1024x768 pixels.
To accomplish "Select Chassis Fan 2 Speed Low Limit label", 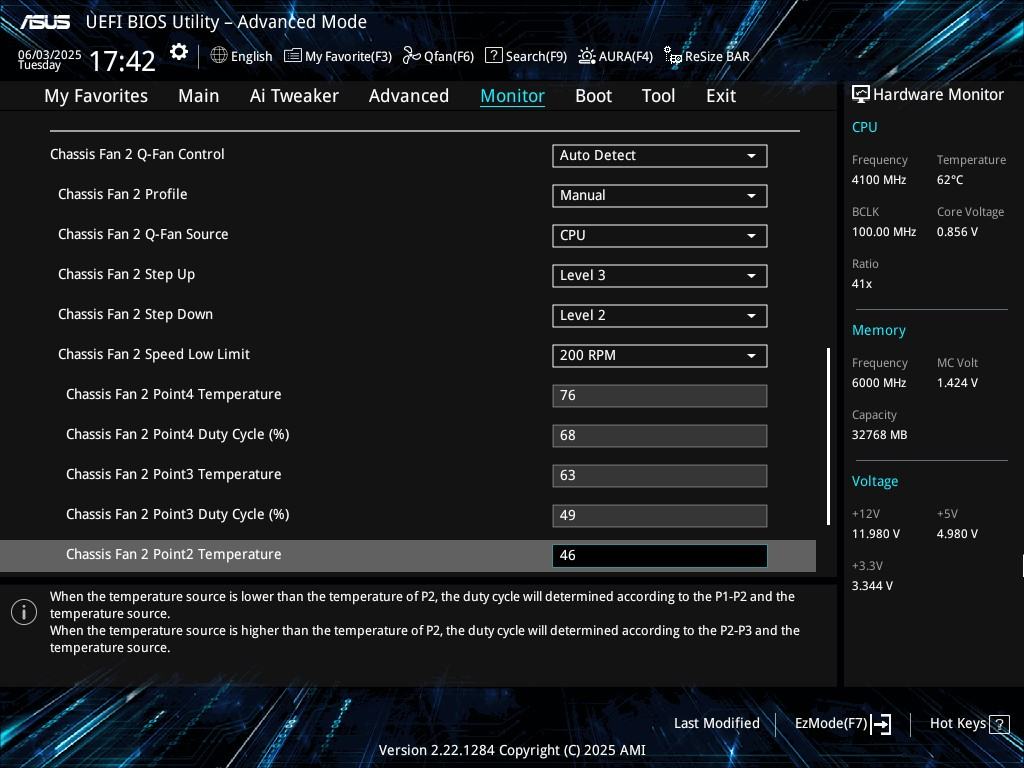I will [153, 355].
